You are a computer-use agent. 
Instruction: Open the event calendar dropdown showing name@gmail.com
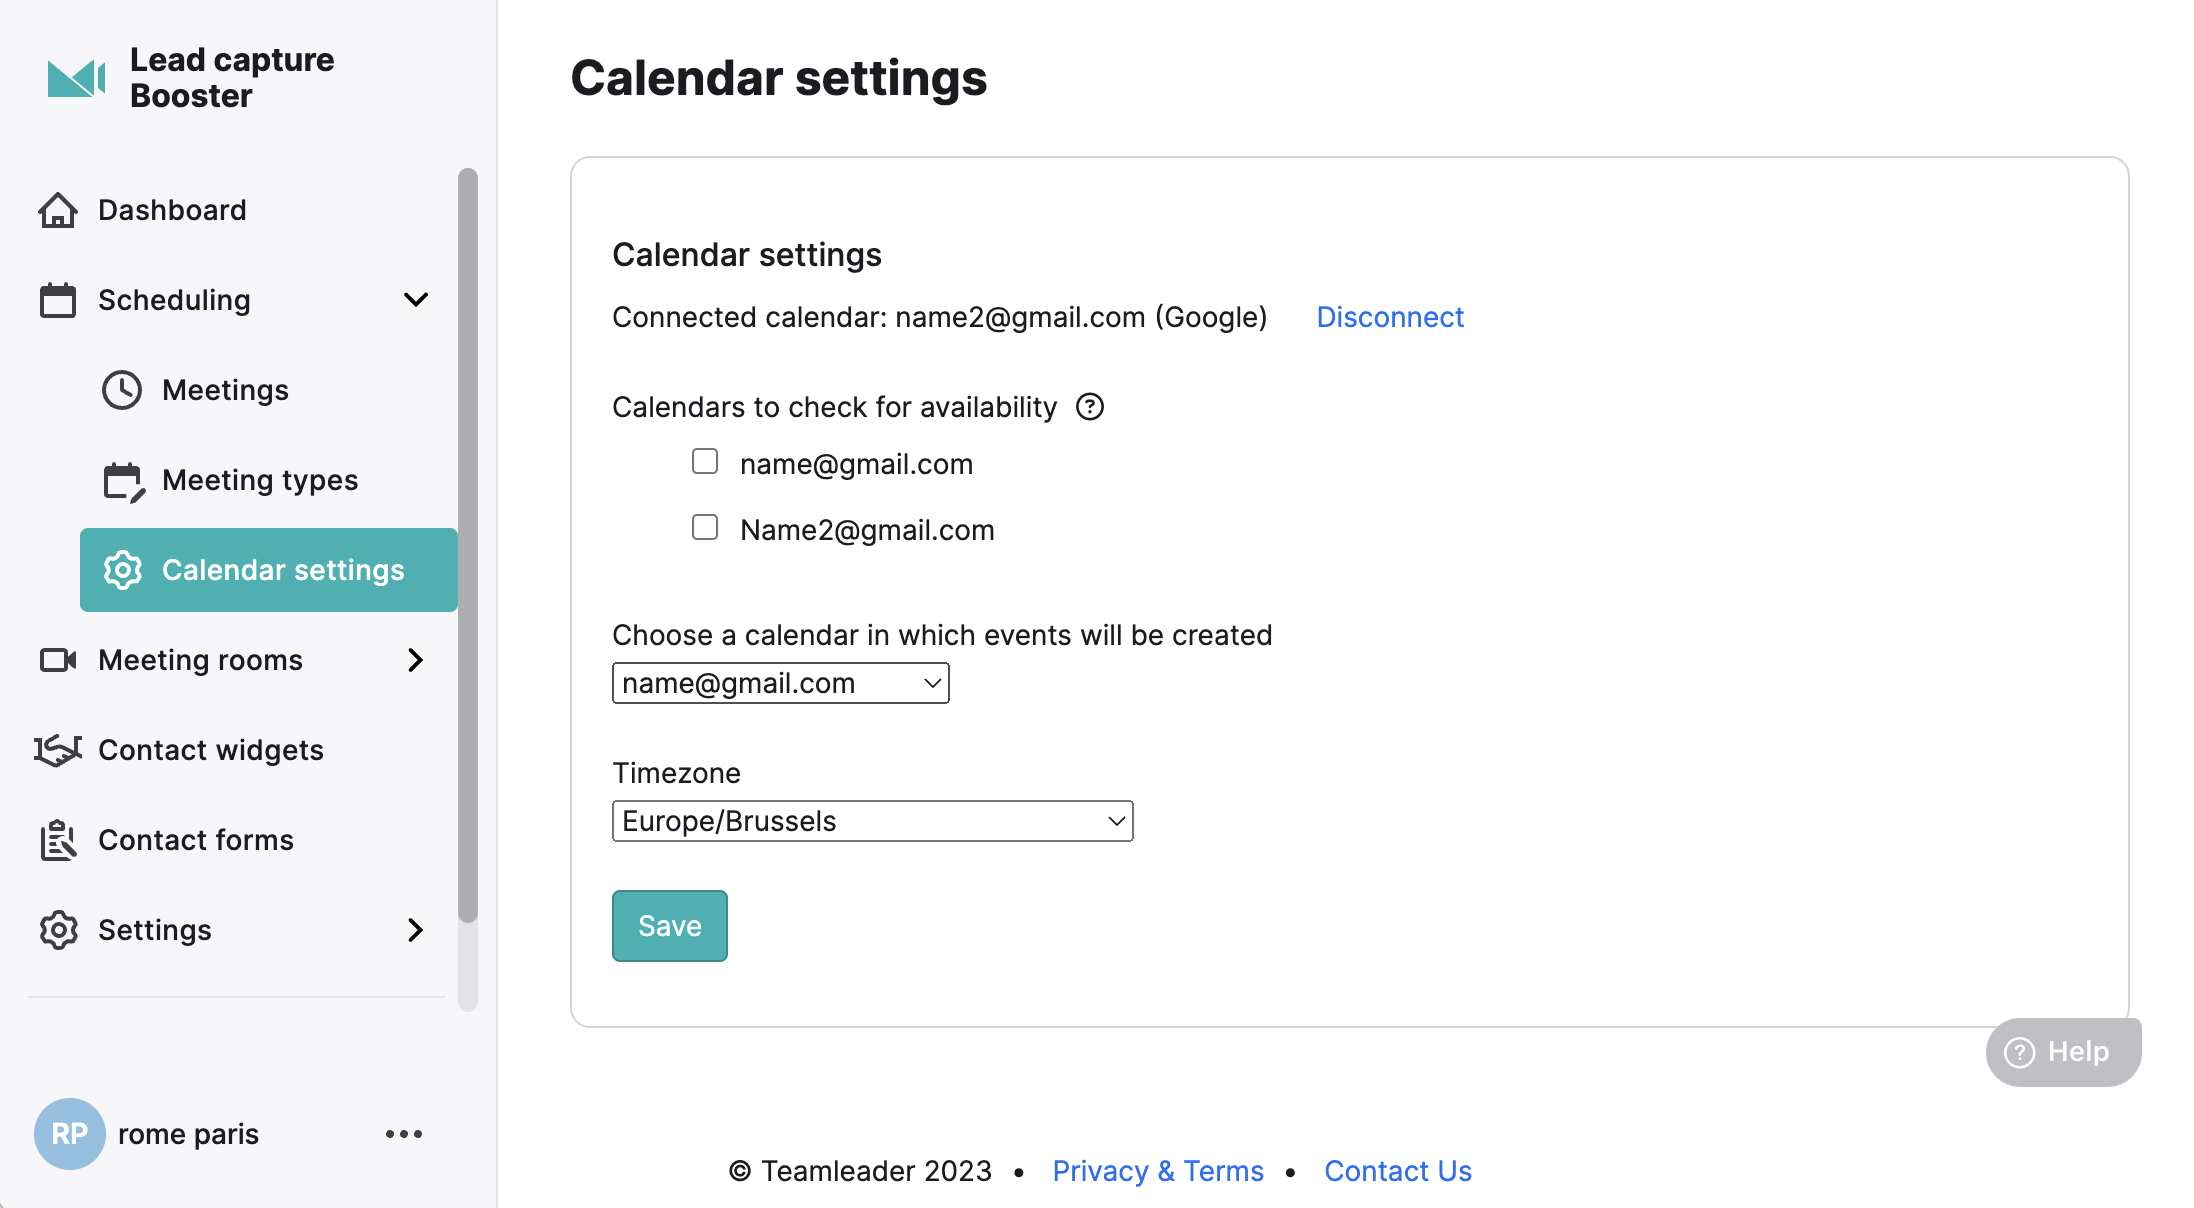coord(781,683)
